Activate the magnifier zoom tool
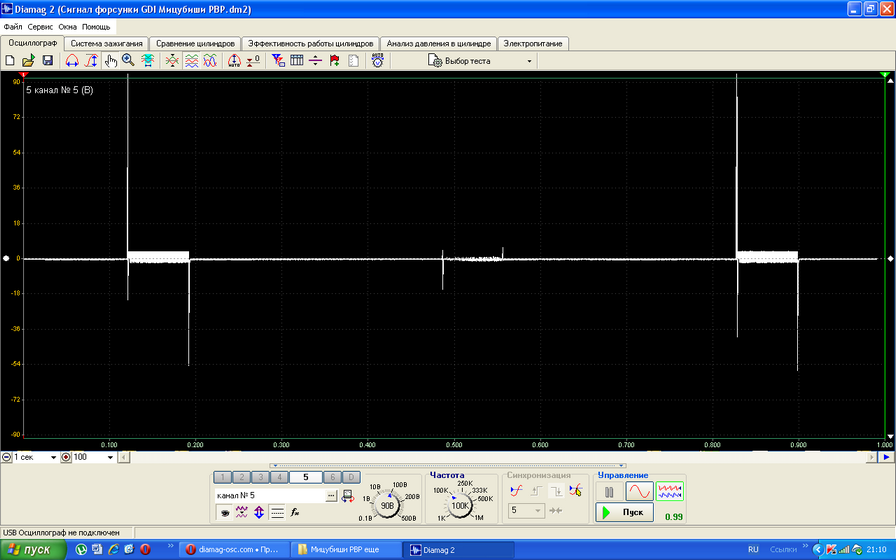This screenshot has height=560, width=896. pos(129,61)
